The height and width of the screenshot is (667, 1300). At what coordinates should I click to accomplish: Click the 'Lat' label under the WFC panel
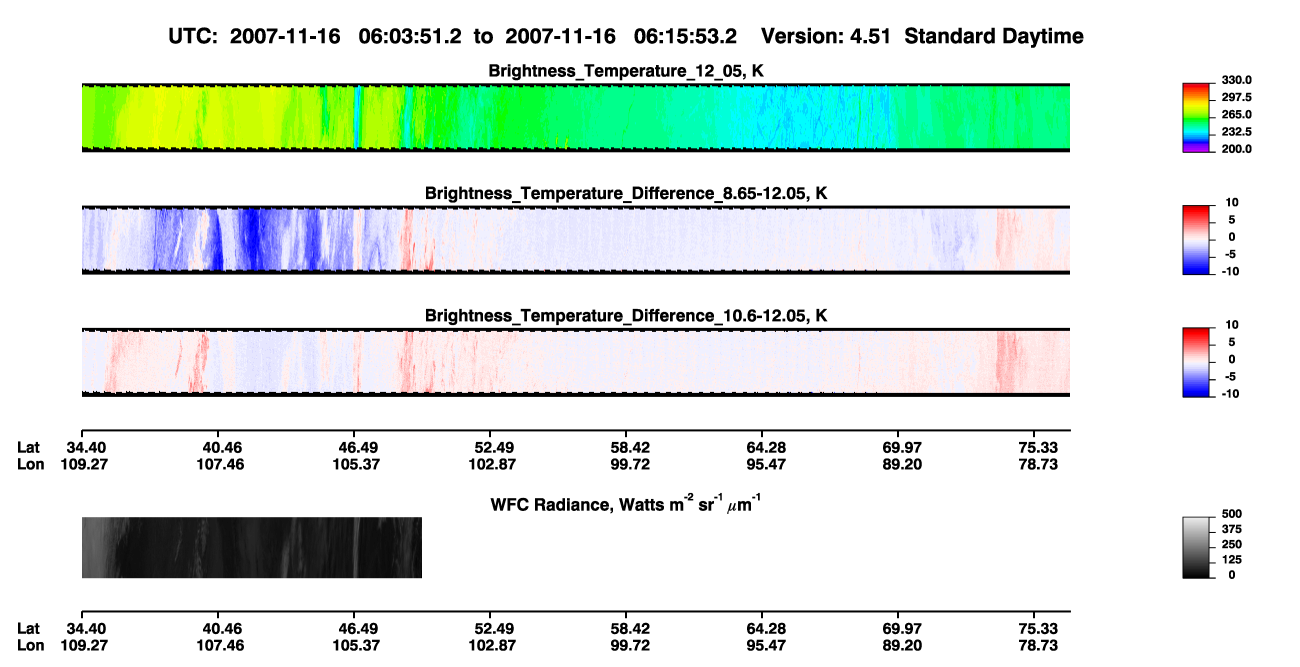pyautogui.click(x=29, y=629)
